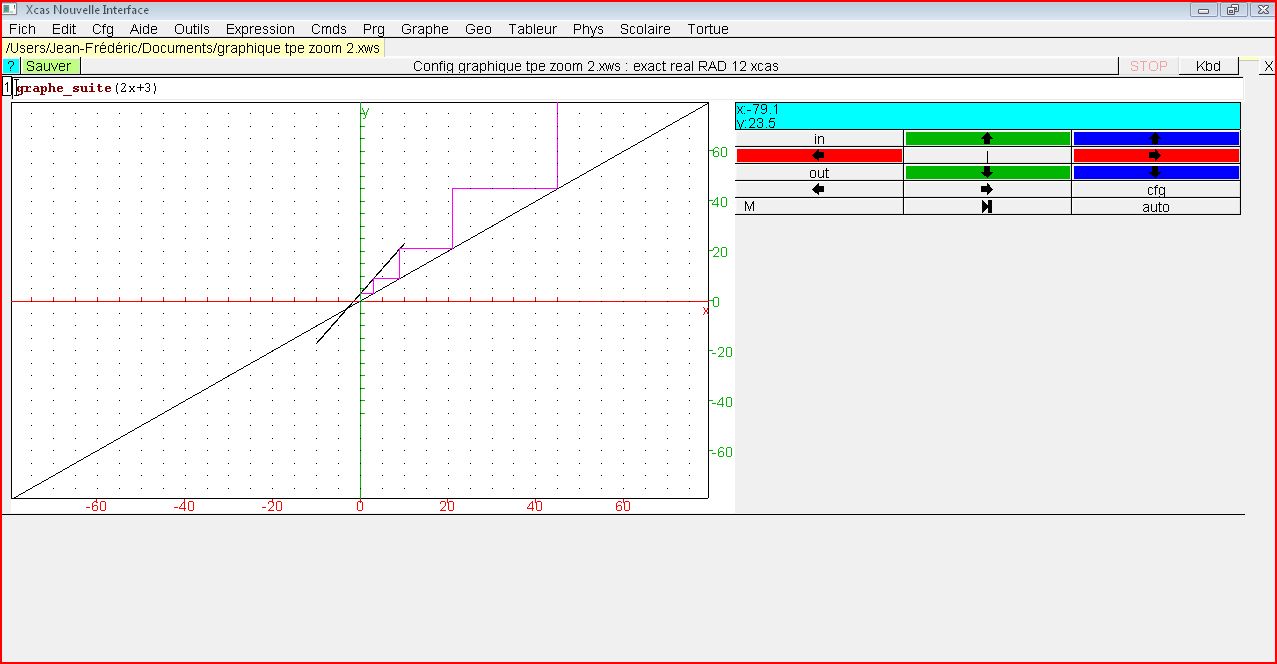Click the blue up arrow button
The width and height of the screenshot is (1277, 664).
[x=1156, y=139]
